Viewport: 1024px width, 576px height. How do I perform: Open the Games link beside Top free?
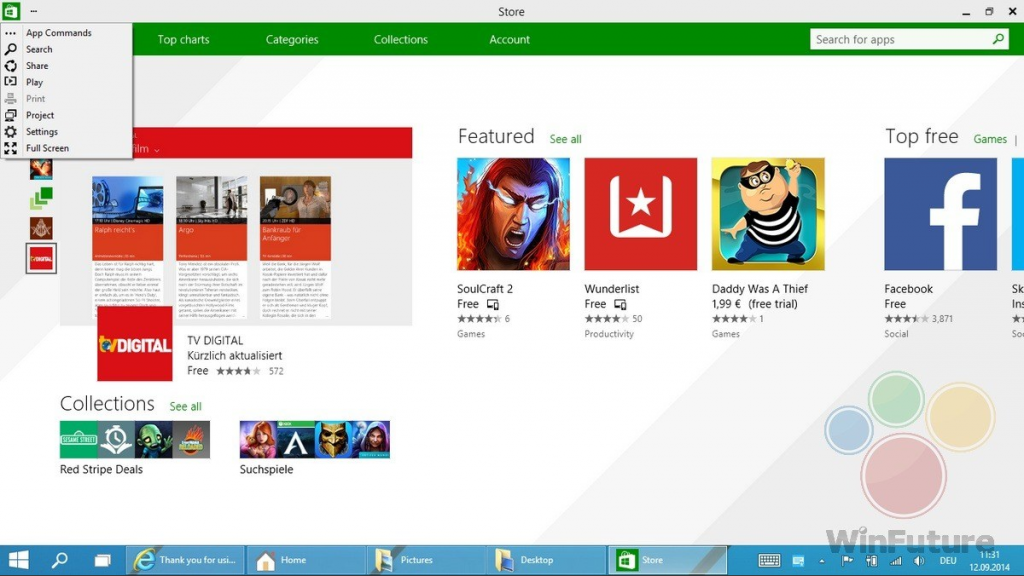click(990, 139)
